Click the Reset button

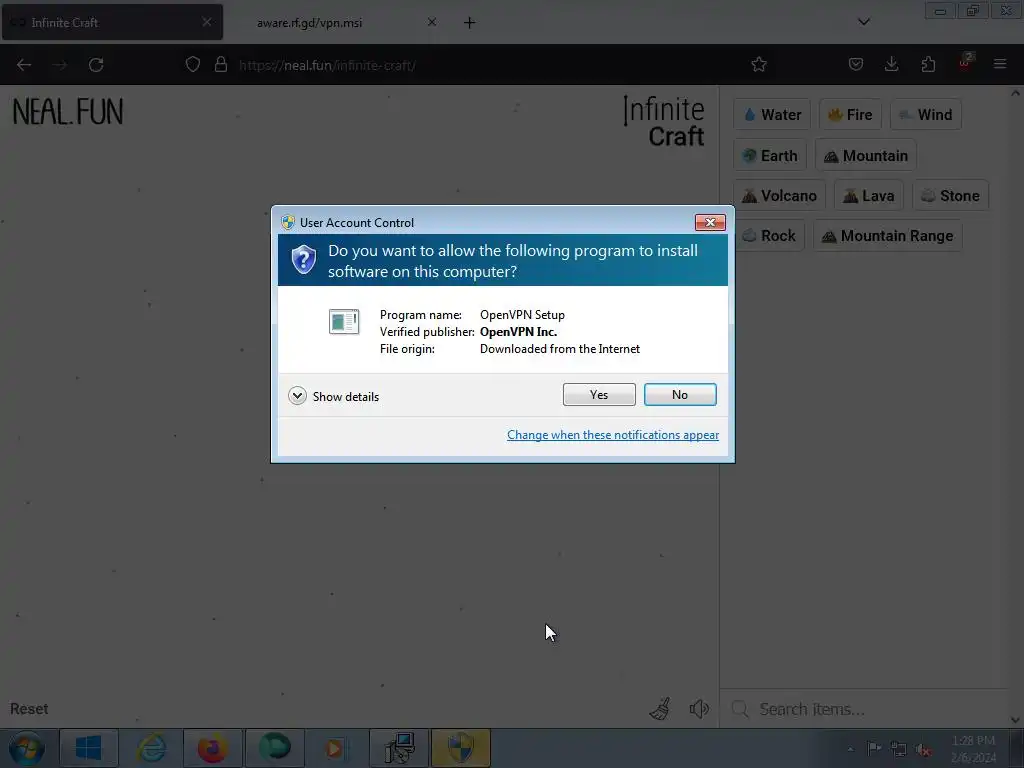(29, 709)
